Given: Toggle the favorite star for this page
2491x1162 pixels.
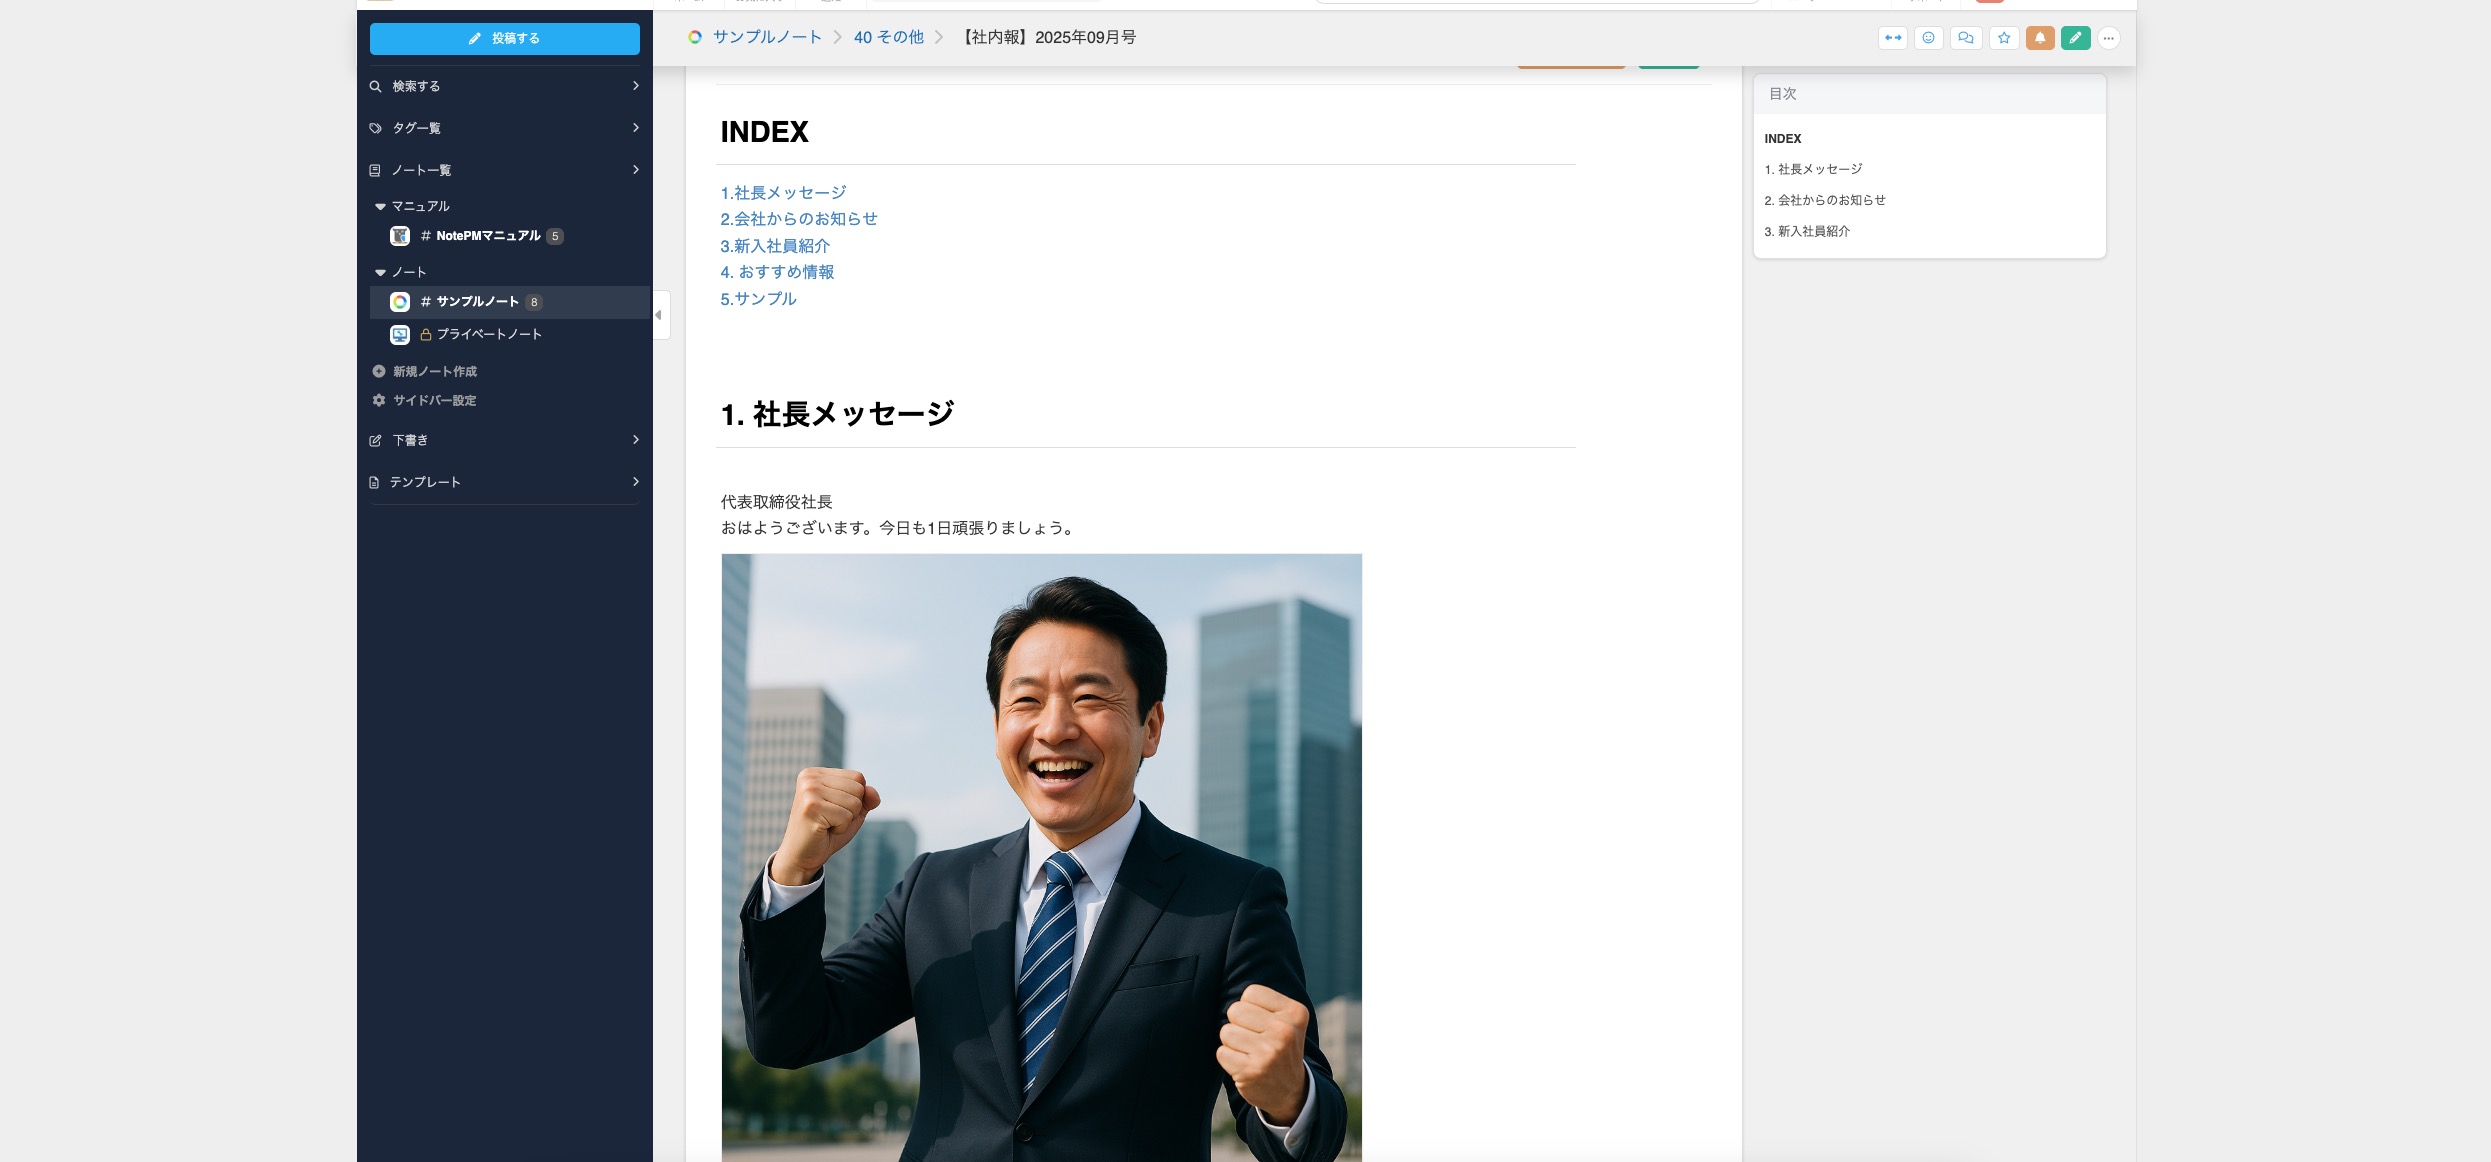Looking at the screenshot, I should [2003, 38].
